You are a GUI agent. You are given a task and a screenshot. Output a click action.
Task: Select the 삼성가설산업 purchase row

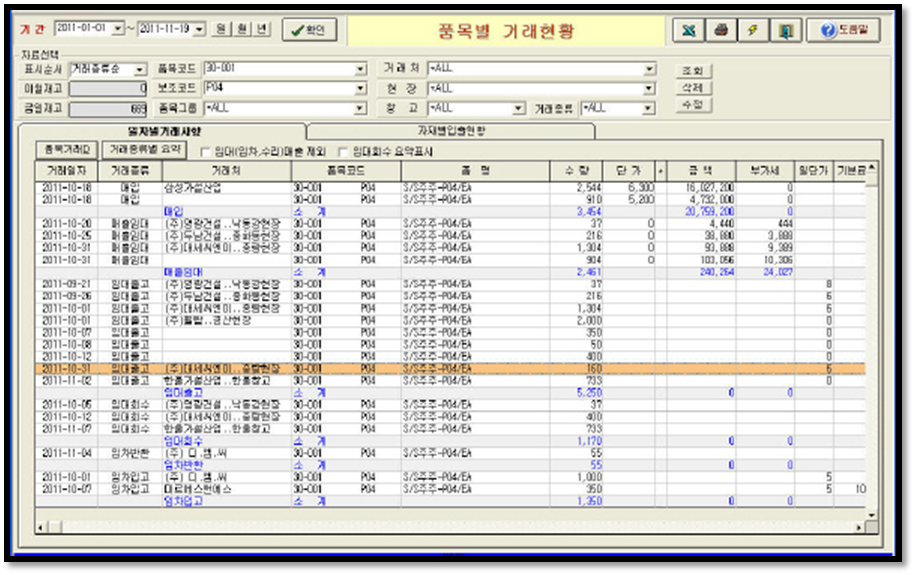450,188
